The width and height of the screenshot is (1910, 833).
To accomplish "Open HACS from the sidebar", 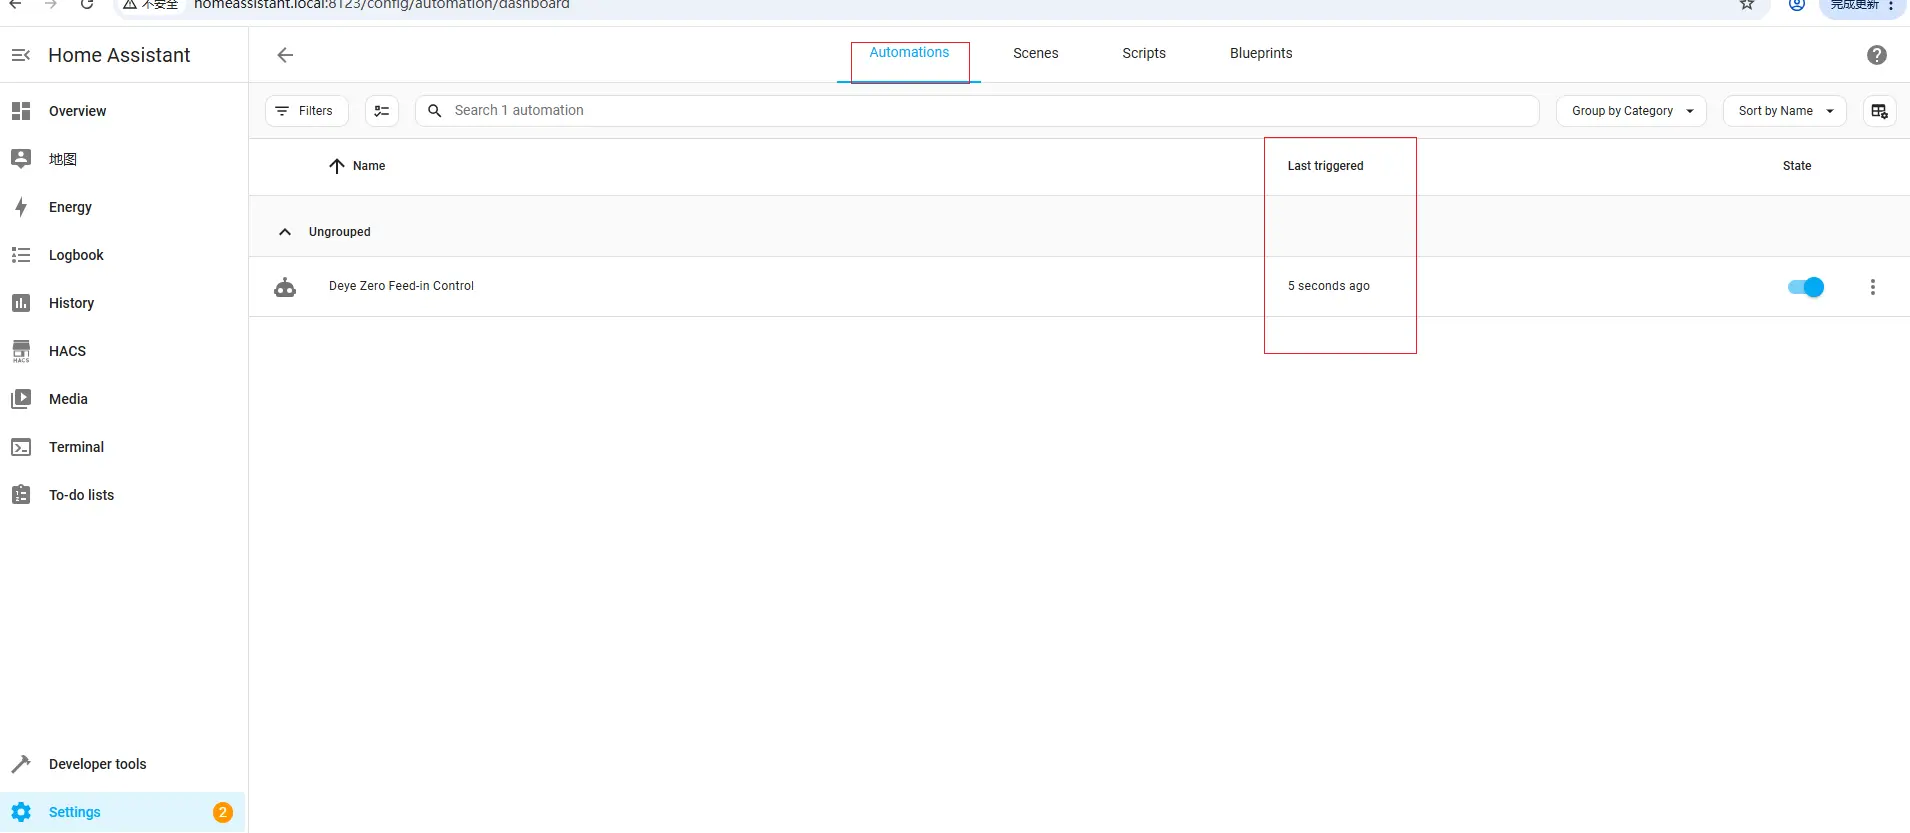I will [67, 351].
